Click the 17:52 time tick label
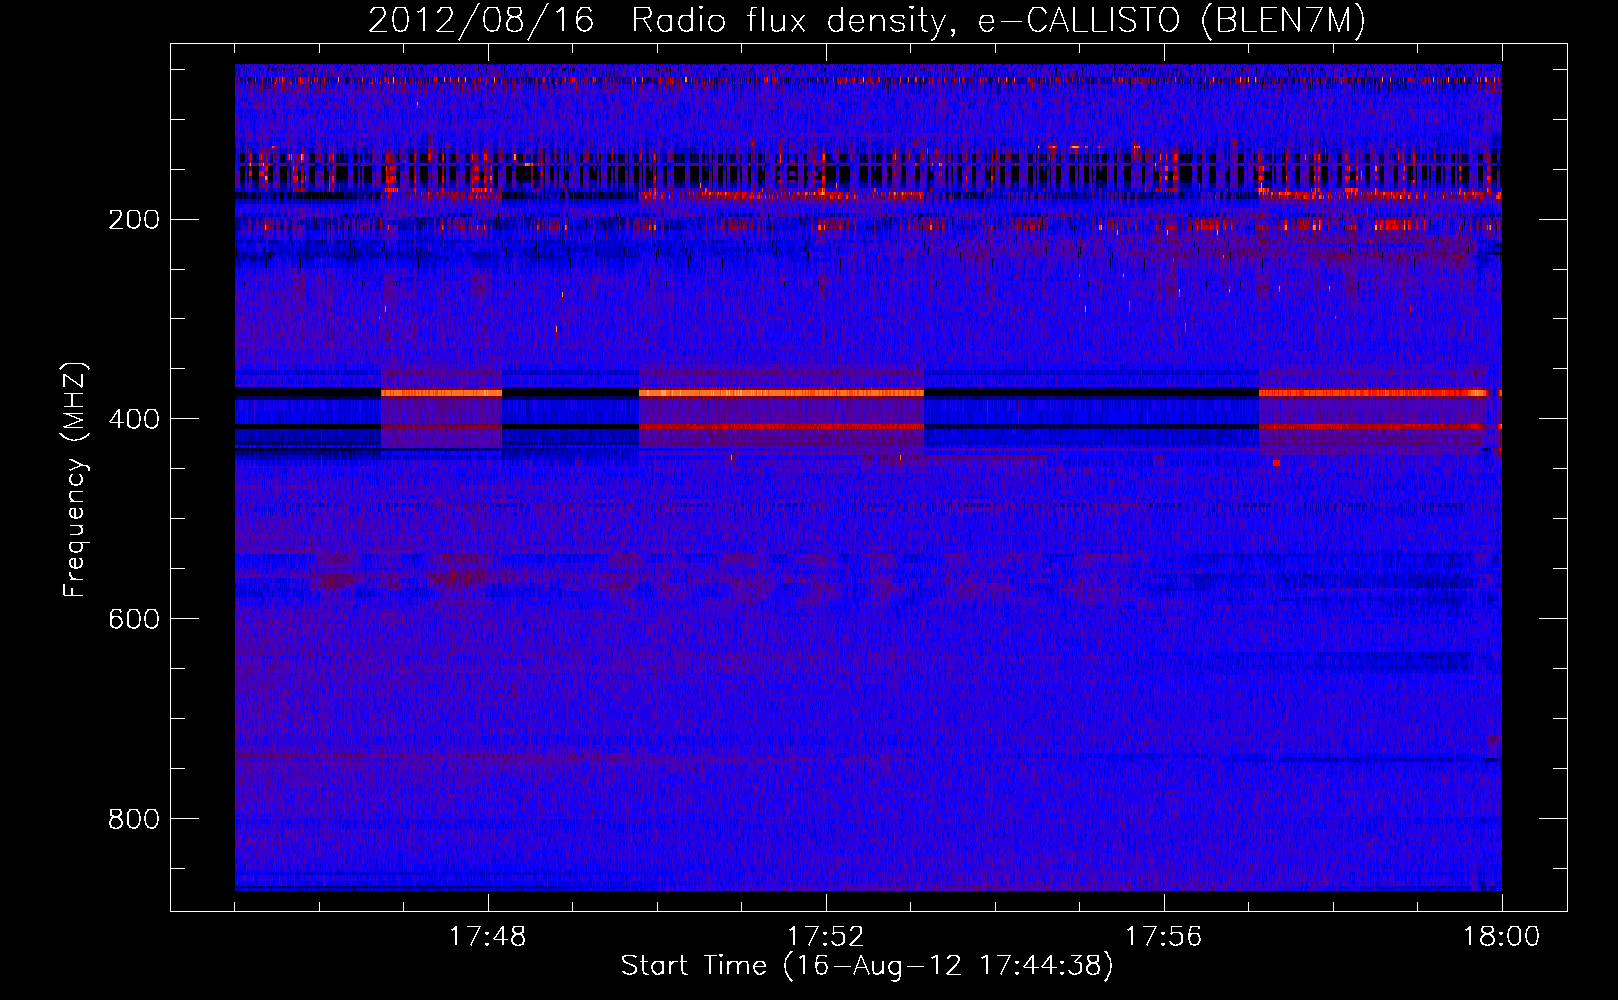This screenshot has height=1000, width=1618. 825,937
